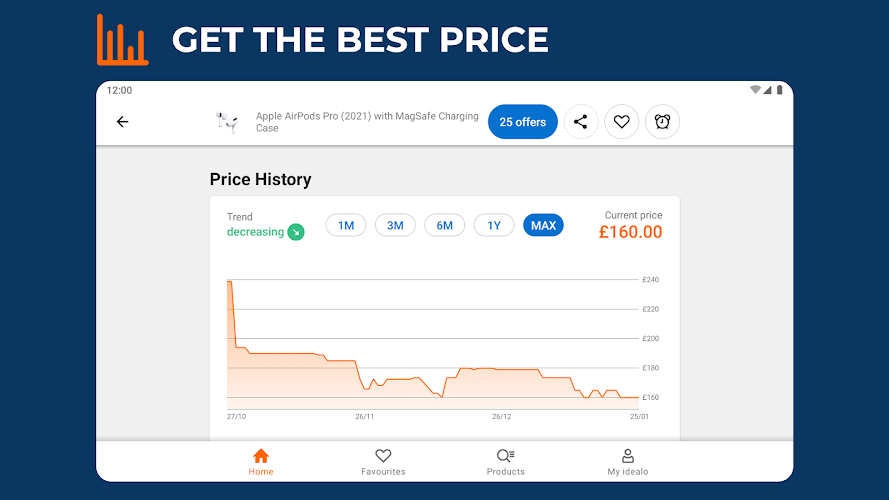Click the decreasing trend arrow icon
The height and width of the screenshot is (500, 889).
295,232
